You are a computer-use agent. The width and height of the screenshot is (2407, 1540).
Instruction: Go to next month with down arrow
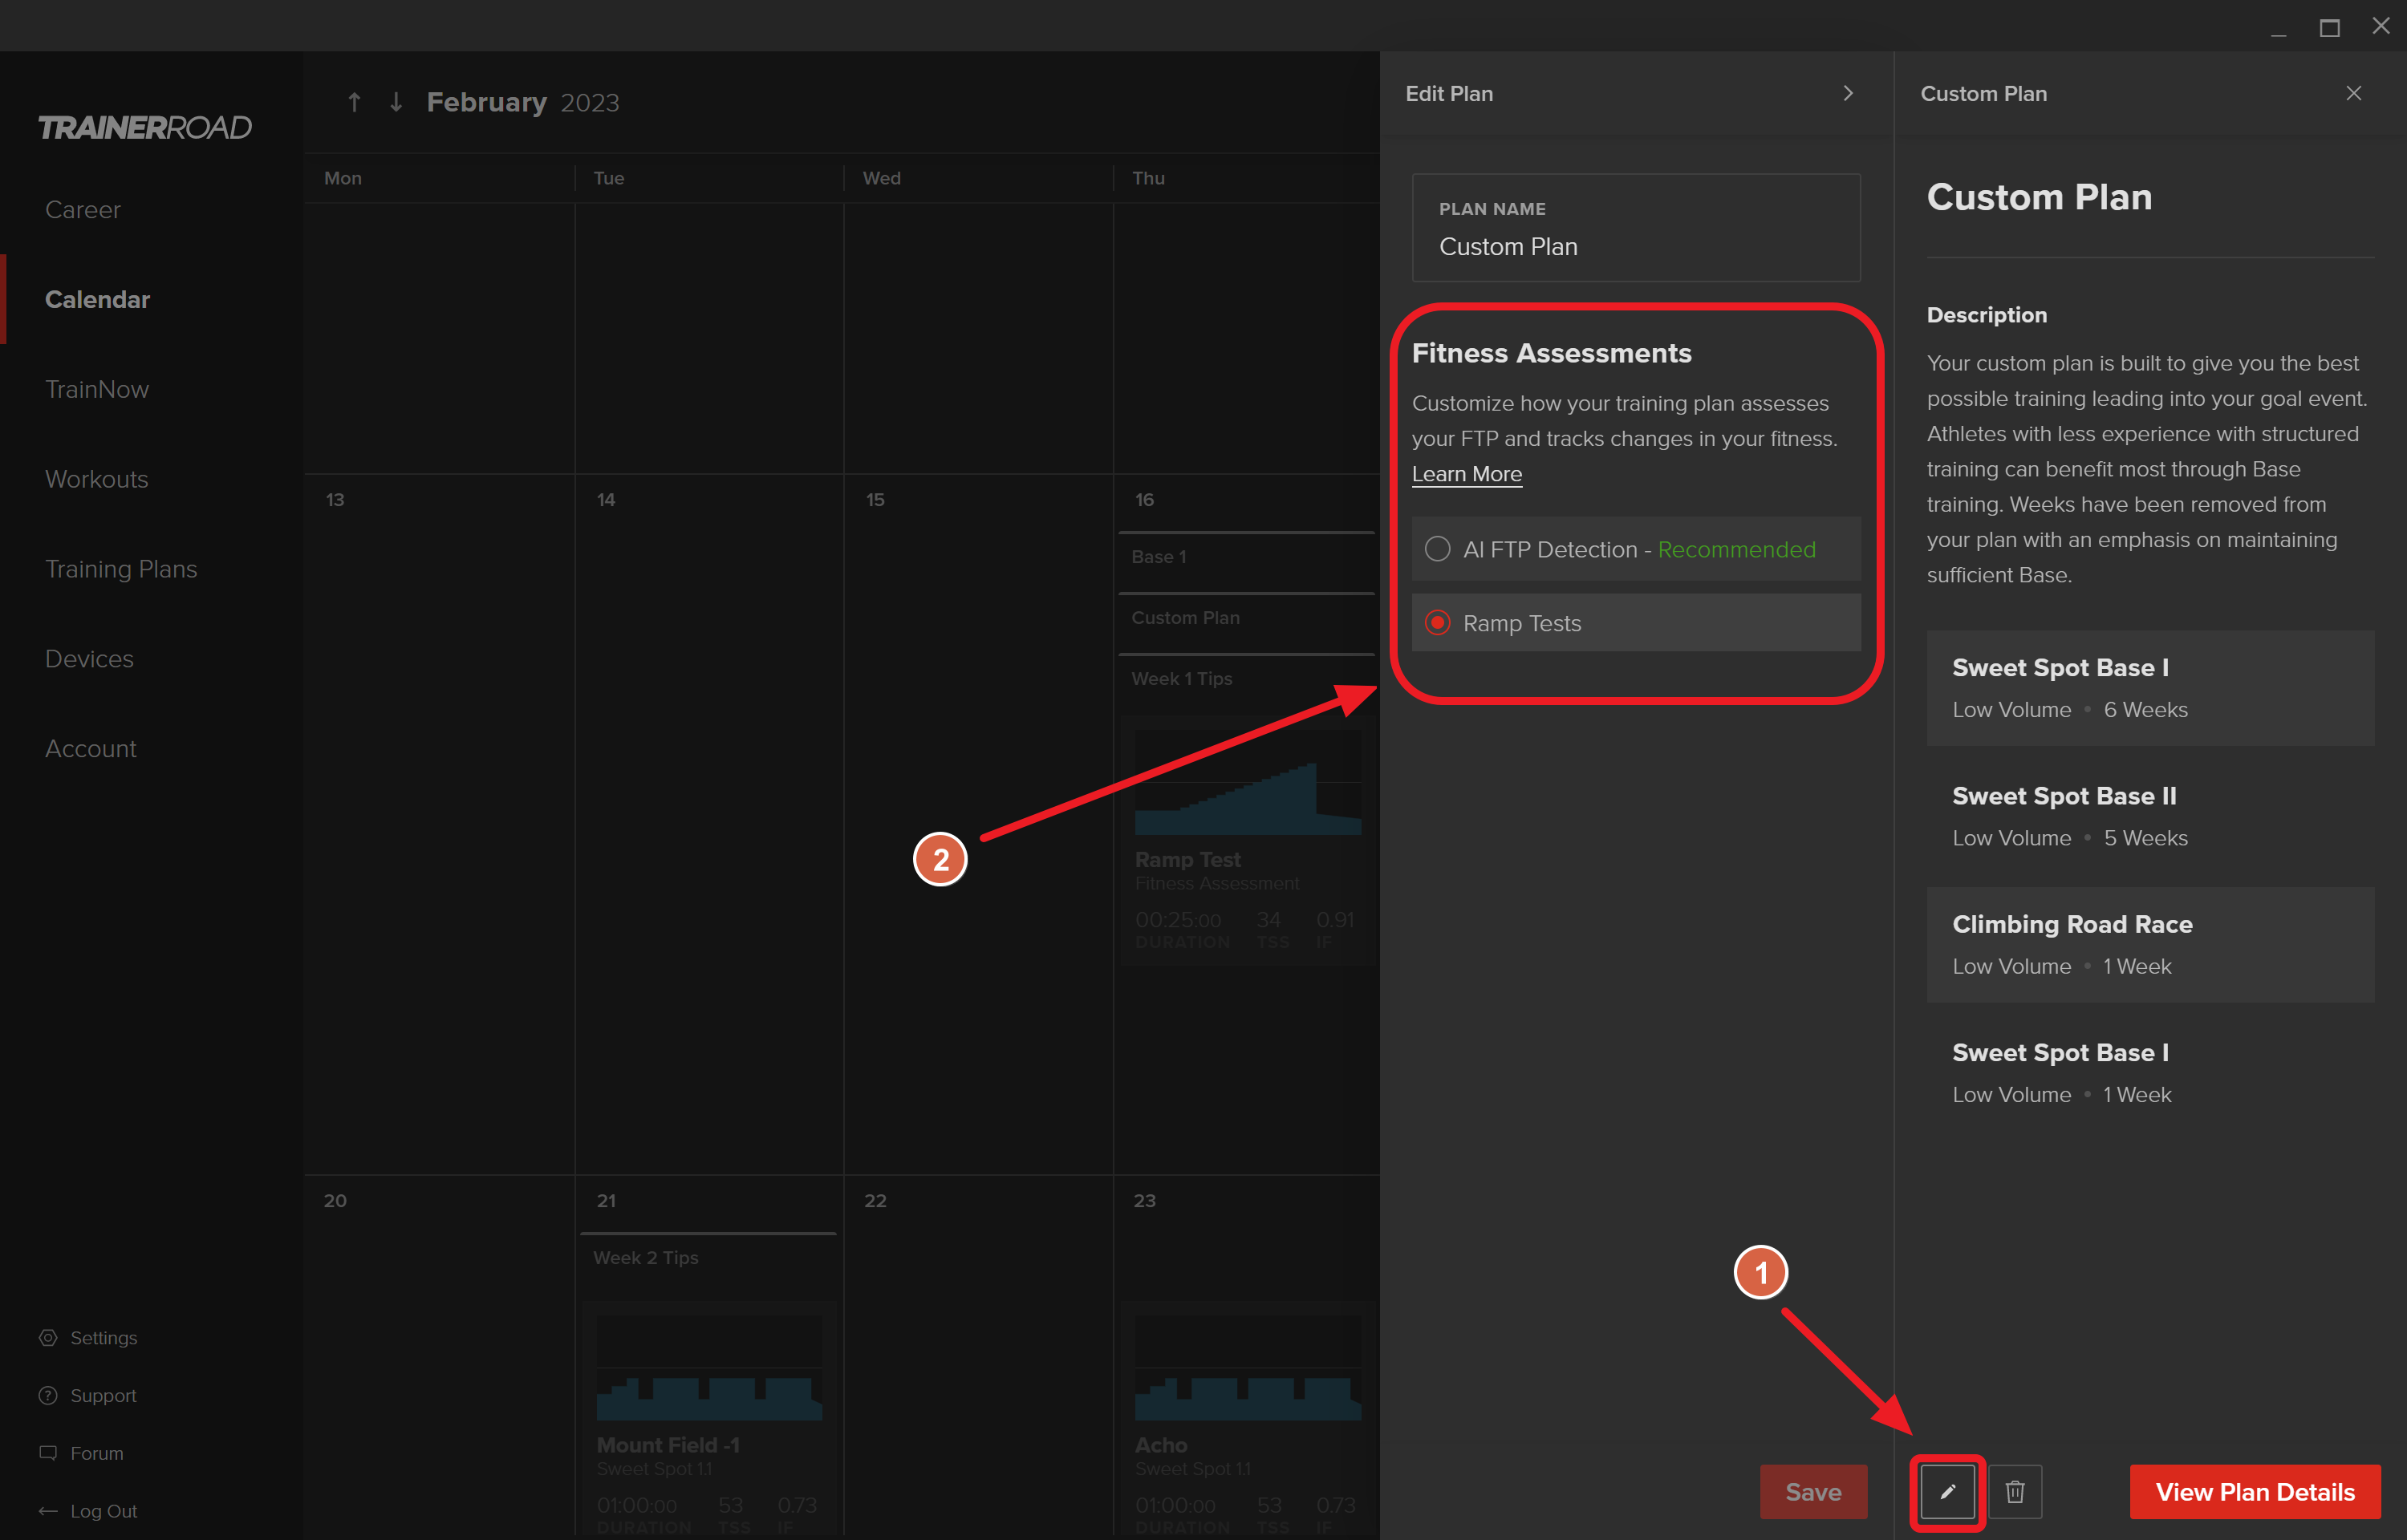(x=396, y=102)
